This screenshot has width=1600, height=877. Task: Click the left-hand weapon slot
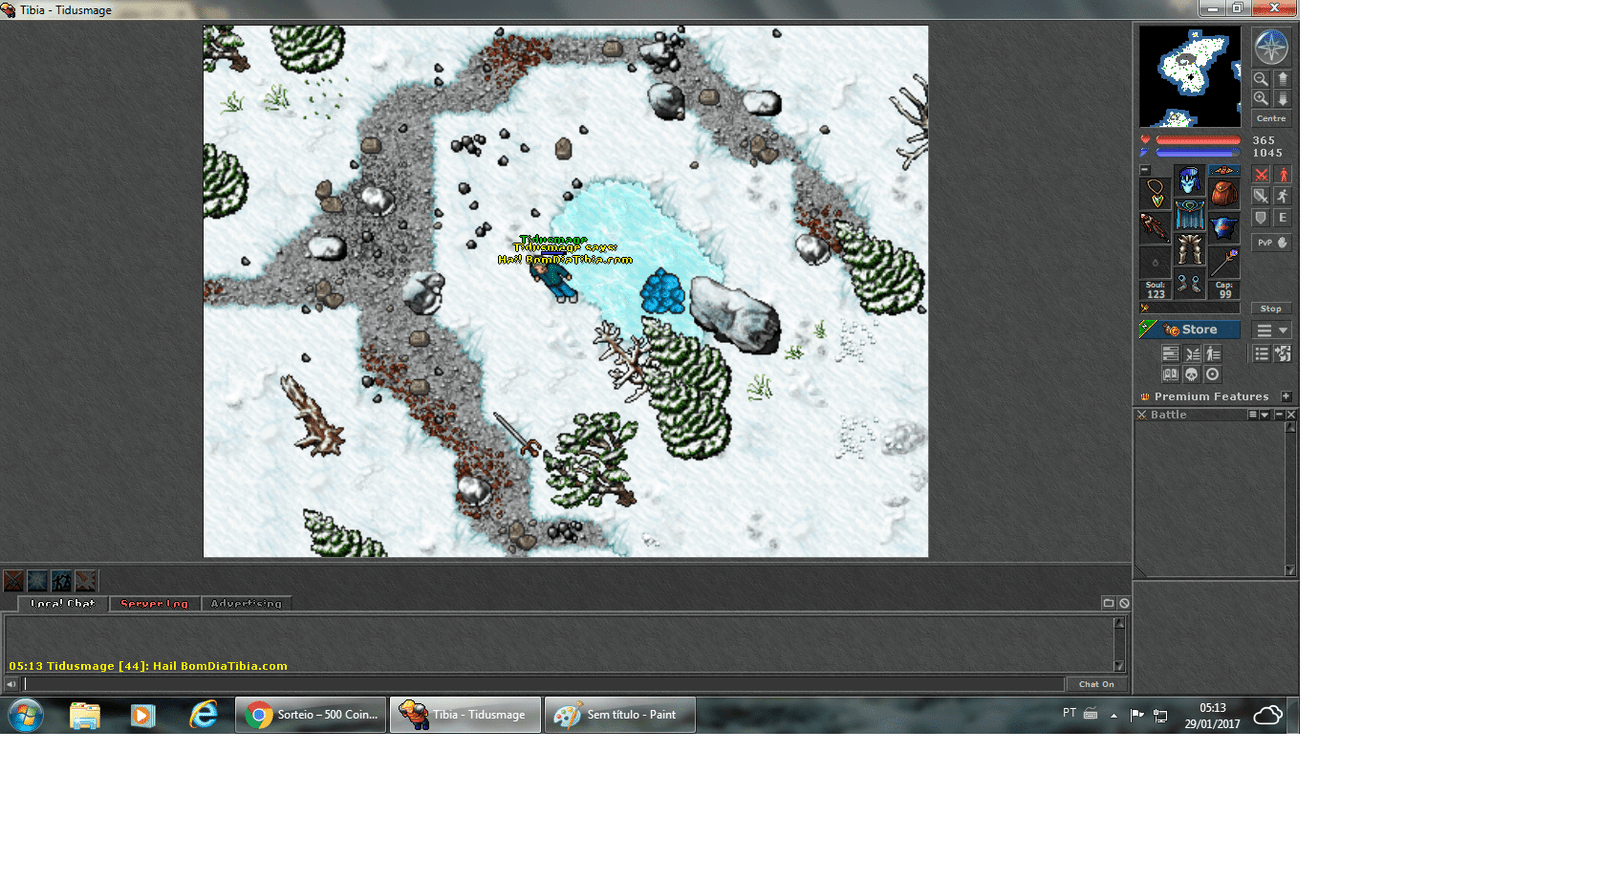(1155, 227)
